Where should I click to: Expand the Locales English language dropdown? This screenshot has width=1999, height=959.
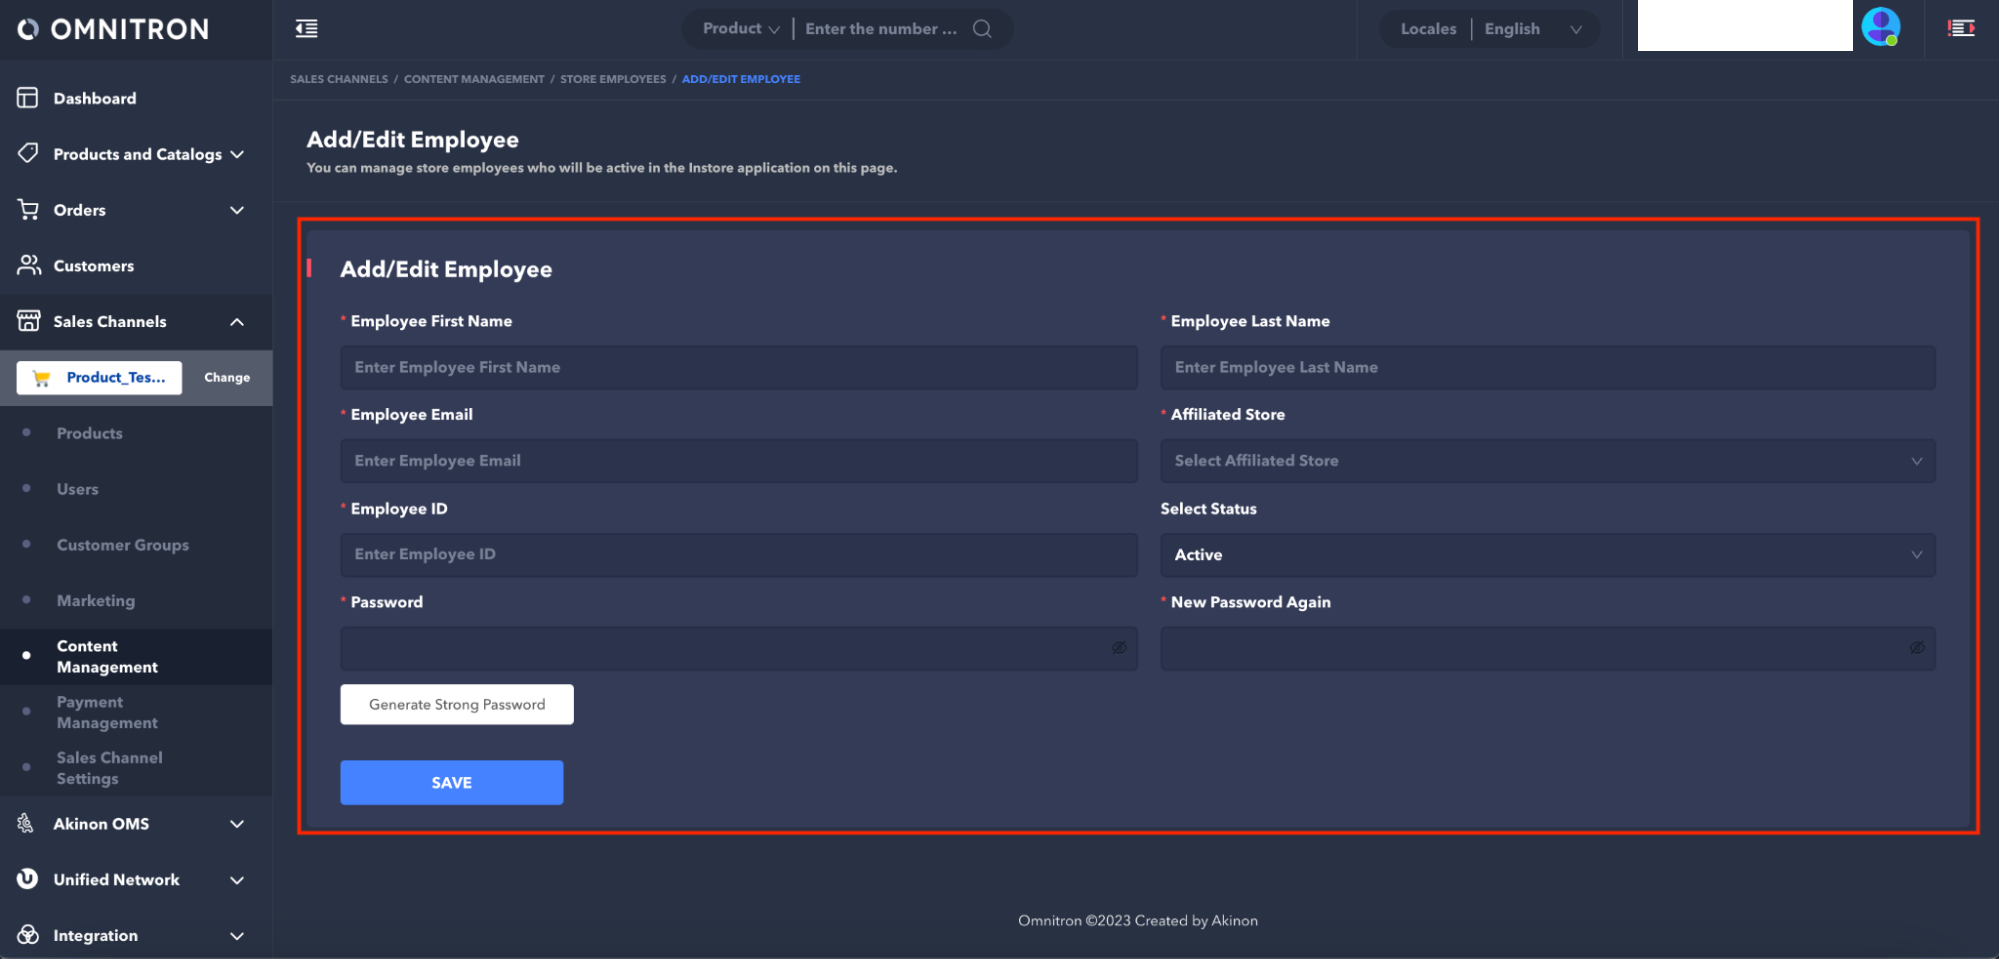(x=1531, y=29)
